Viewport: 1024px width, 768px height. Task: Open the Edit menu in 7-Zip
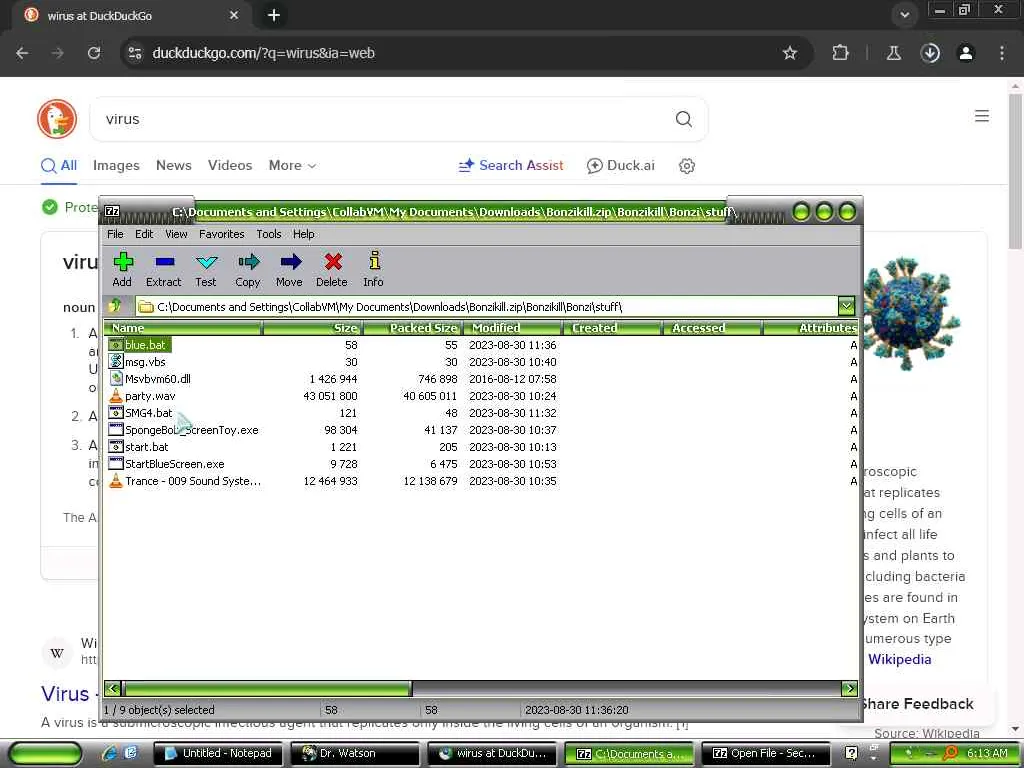coord(144,234)
